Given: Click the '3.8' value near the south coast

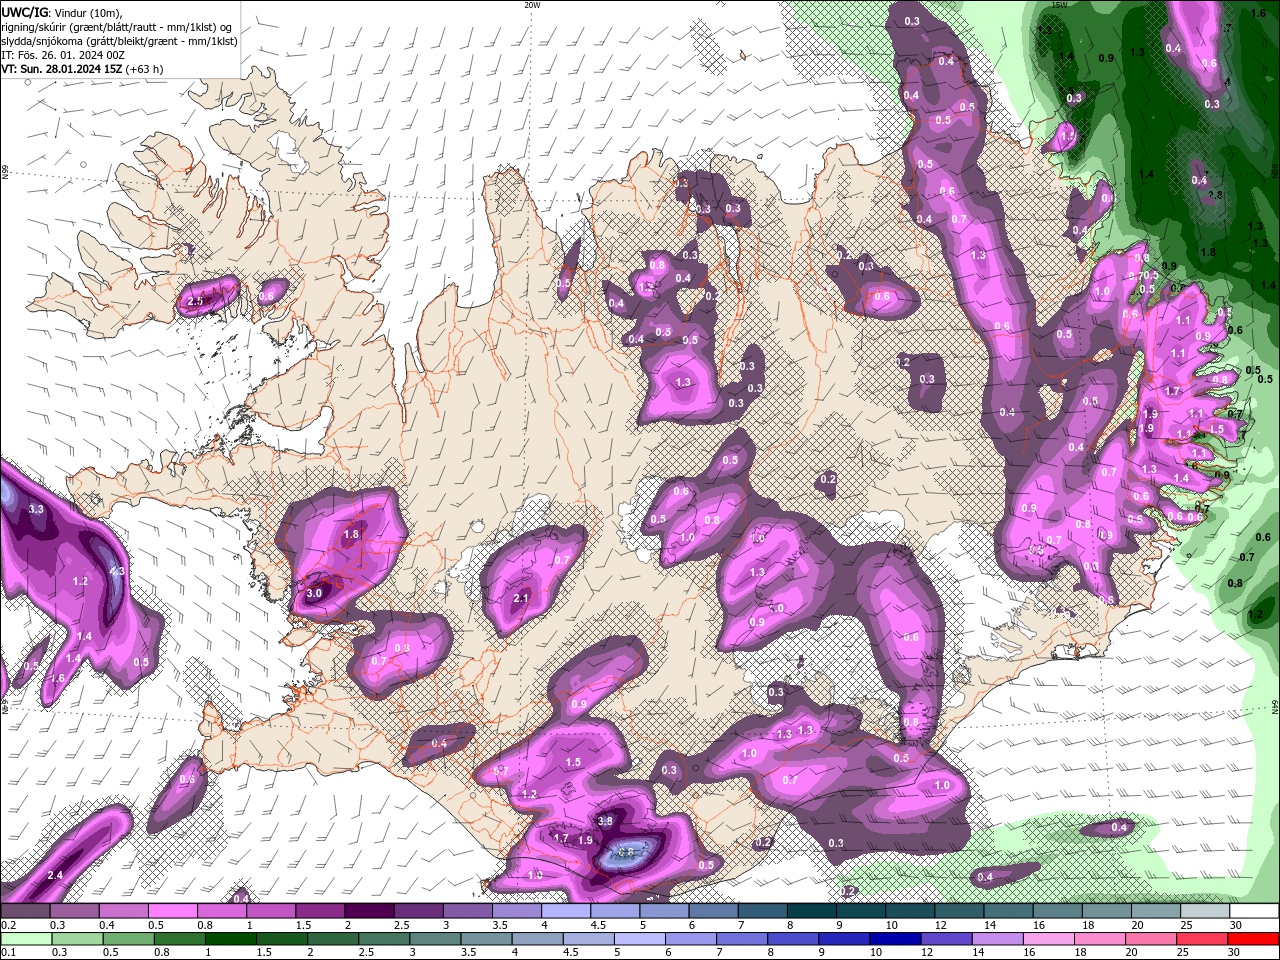Looking at the screenshot, I should click(x=605, y=821).
